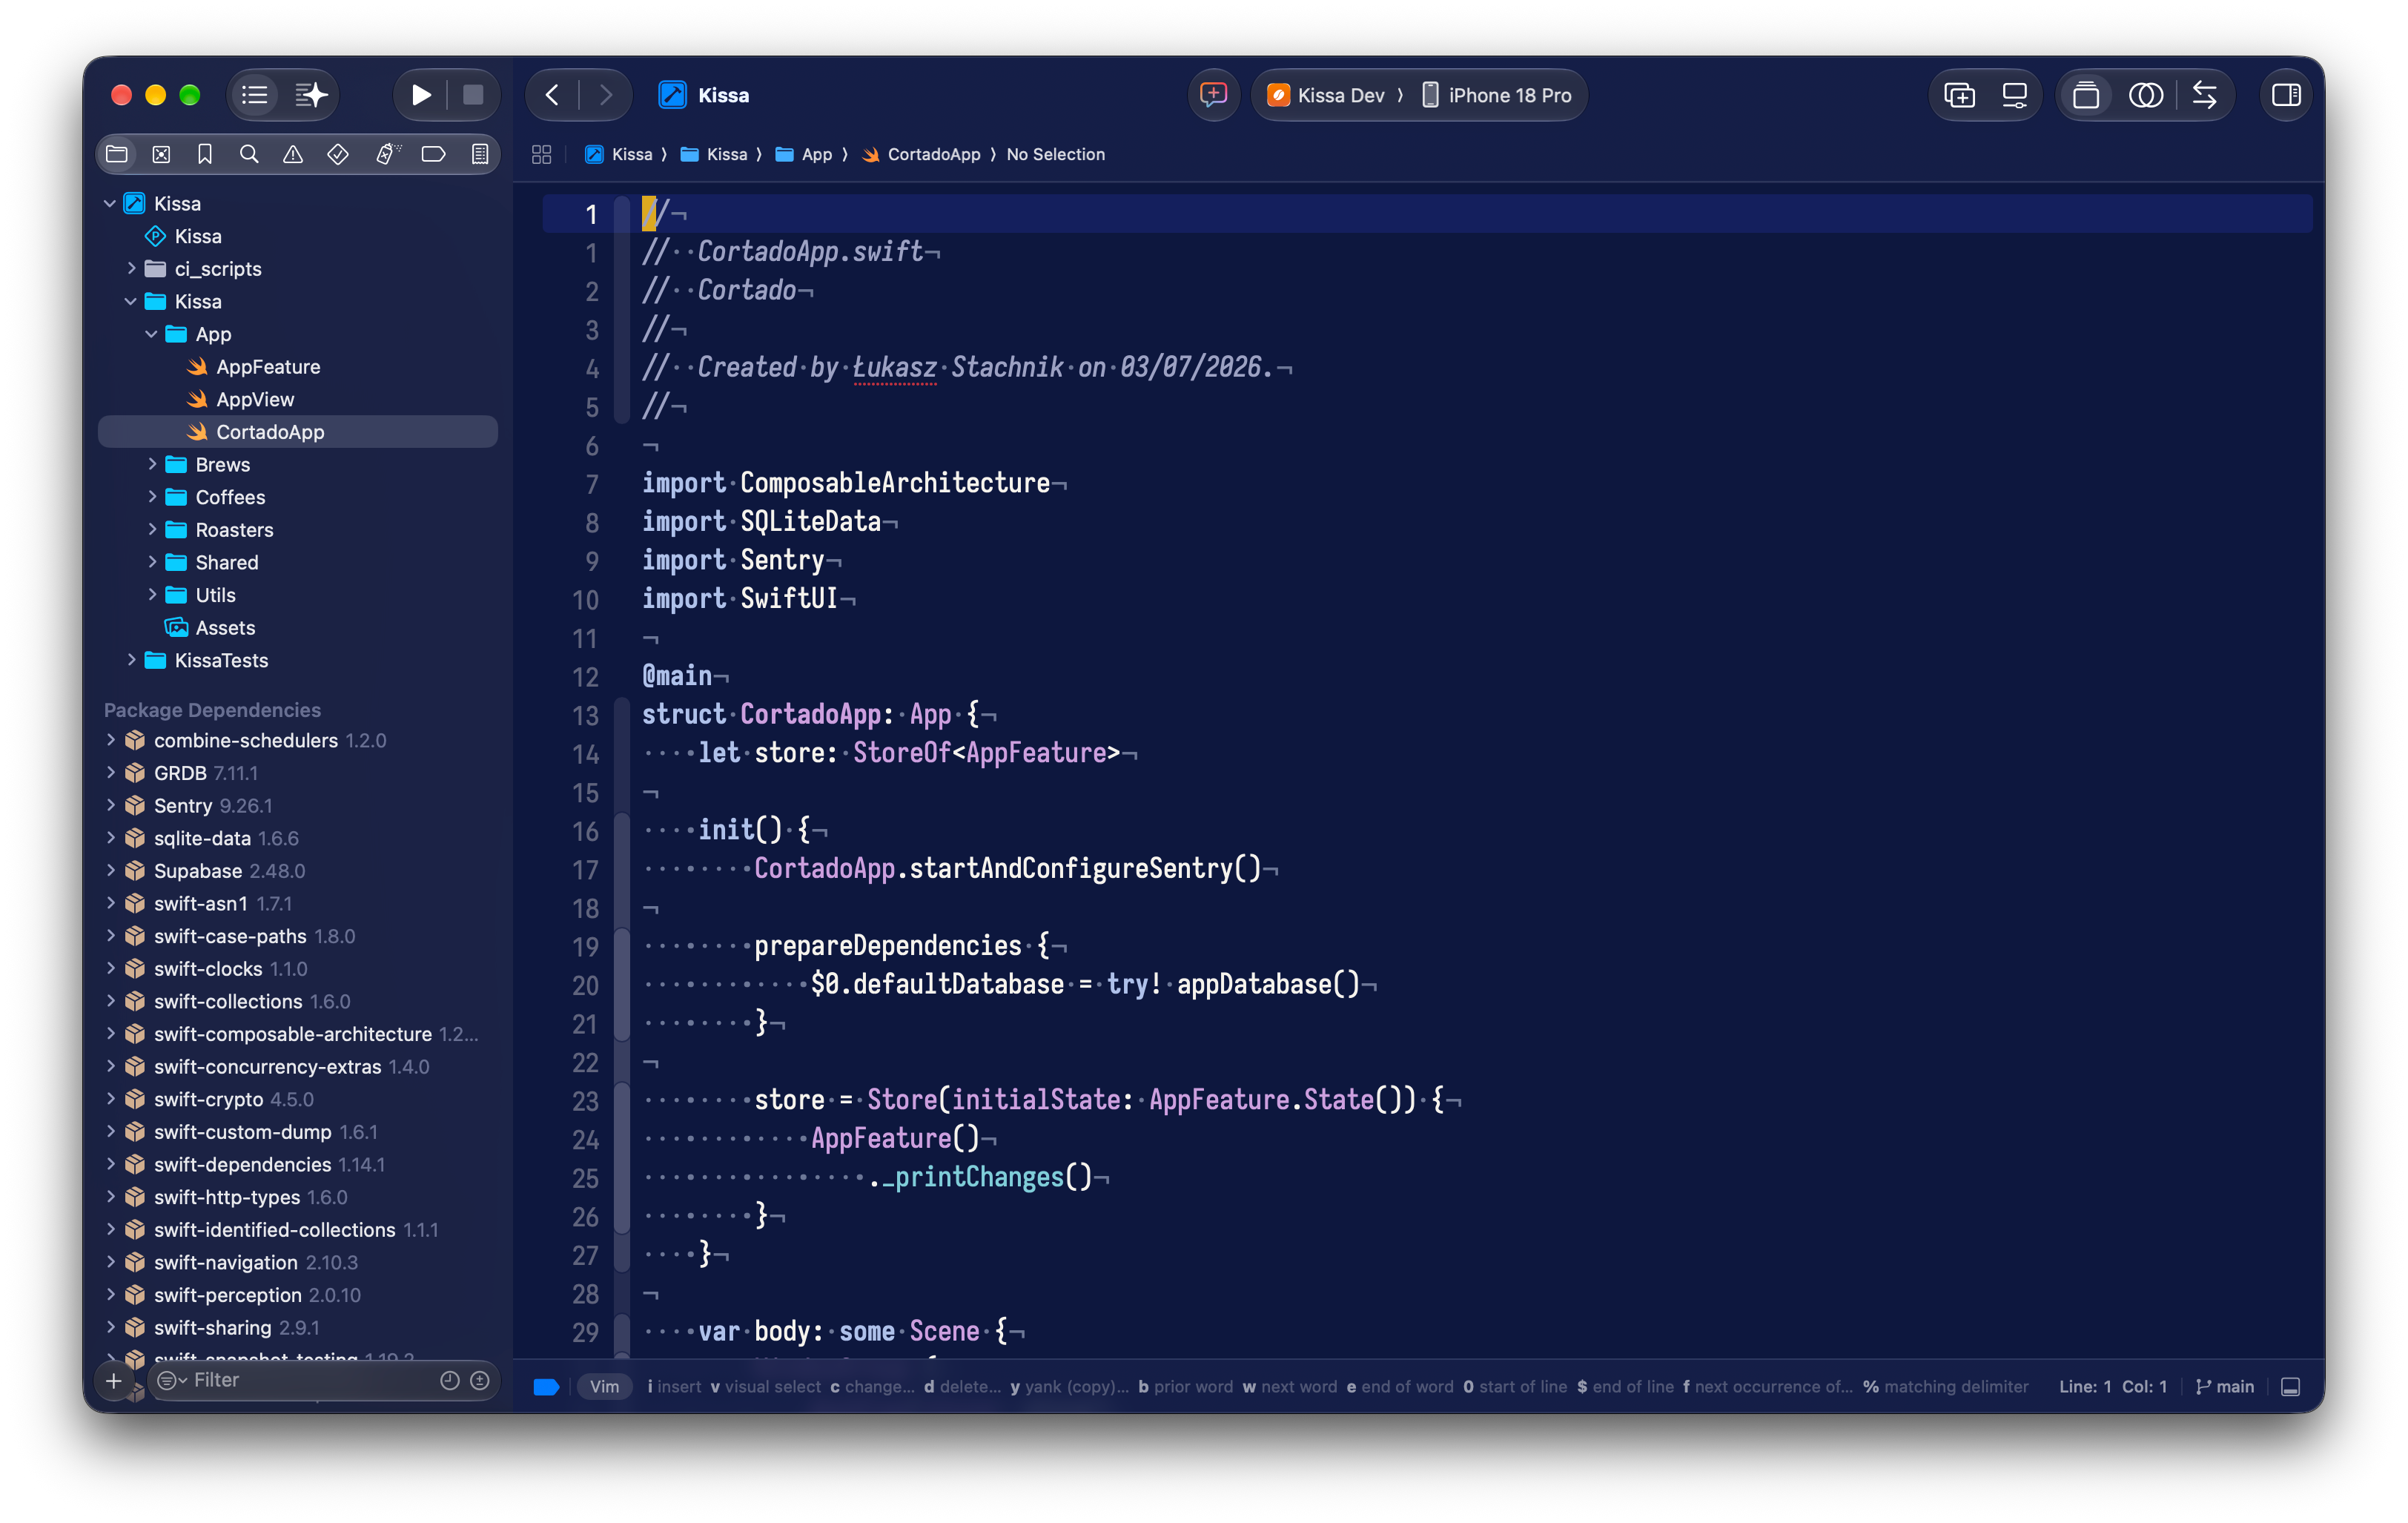This screenshot has width=2408, height=1523.
Task: Open the filter options menu icon
Action: click(x=171, y=1380)
